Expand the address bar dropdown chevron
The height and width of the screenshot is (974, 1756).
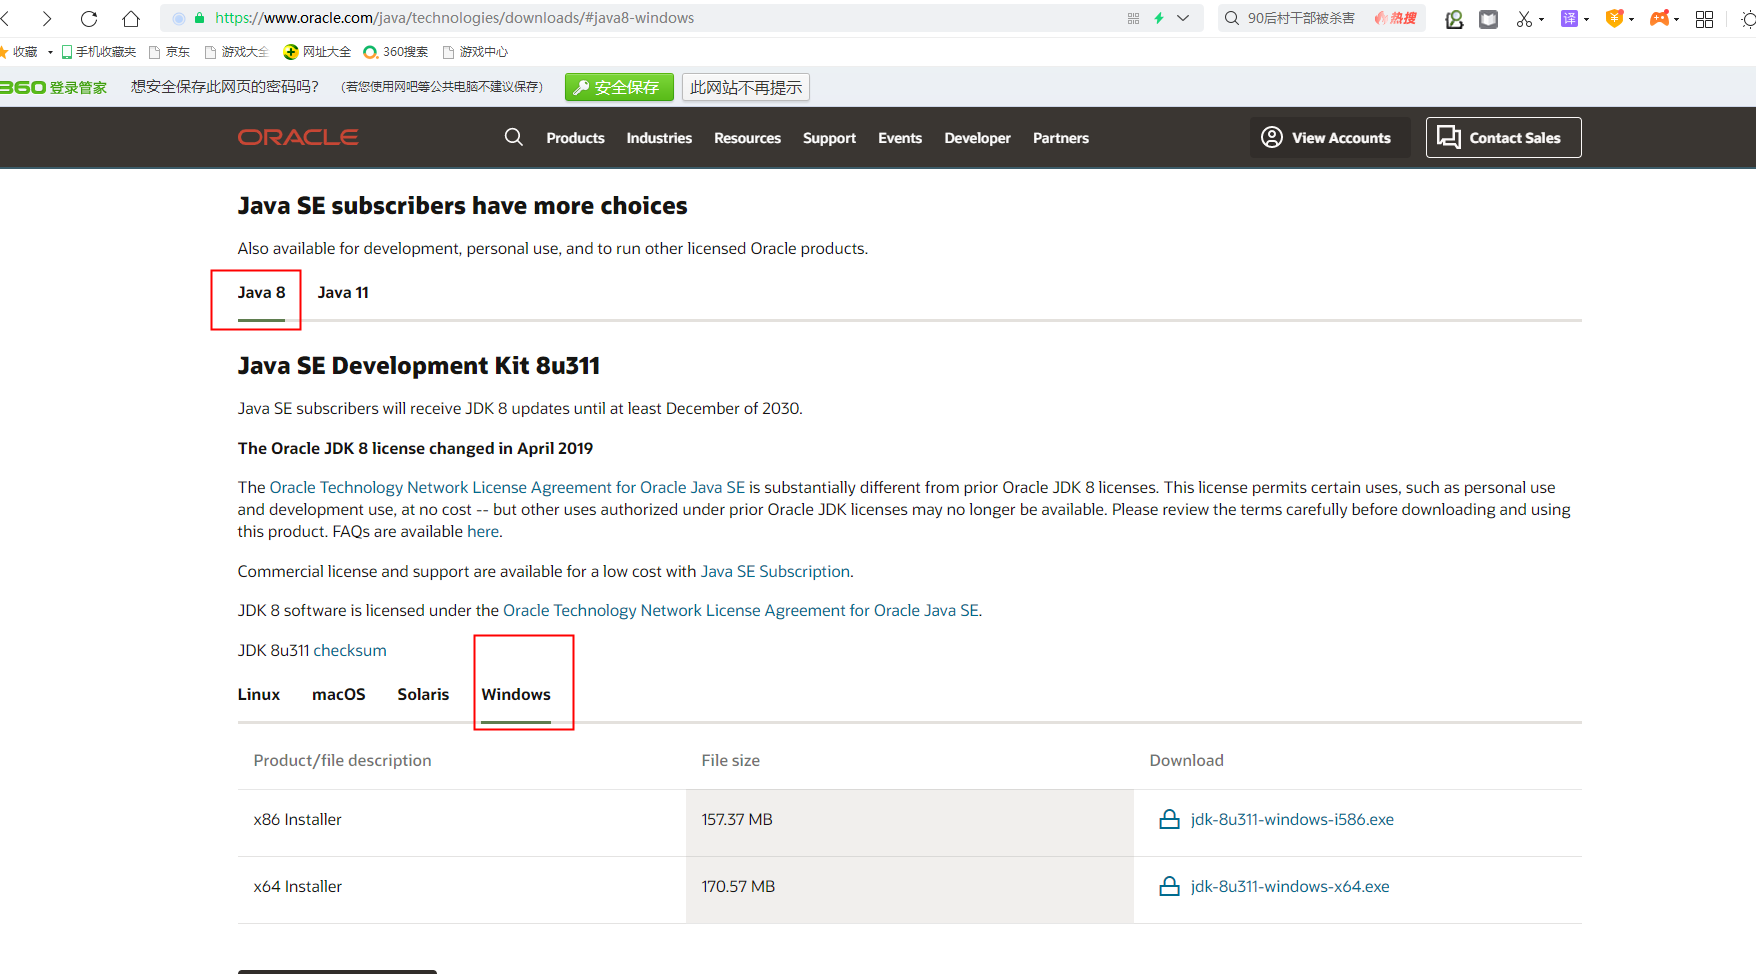(x=1183, y=18)
